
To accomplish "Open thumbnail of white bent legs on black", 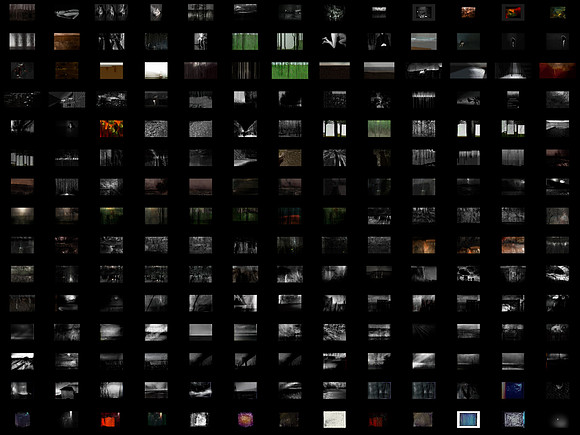I will point(334,41).
